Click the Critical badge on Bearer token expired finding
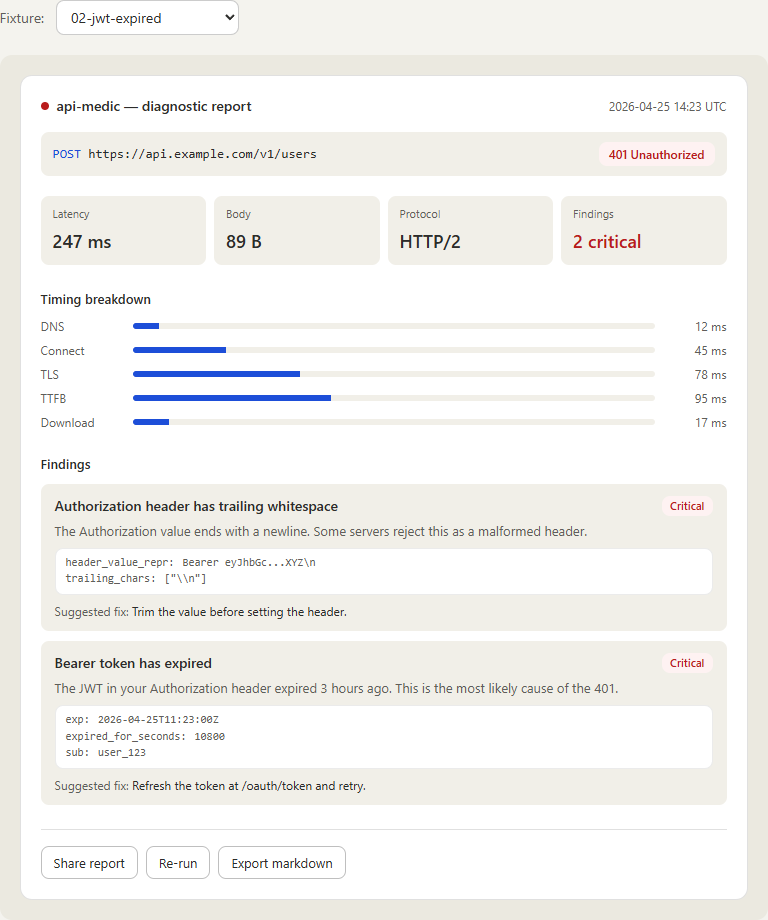The width and height of the screenshot is (768, 920). pyautogui.click(x=687, y=663)
